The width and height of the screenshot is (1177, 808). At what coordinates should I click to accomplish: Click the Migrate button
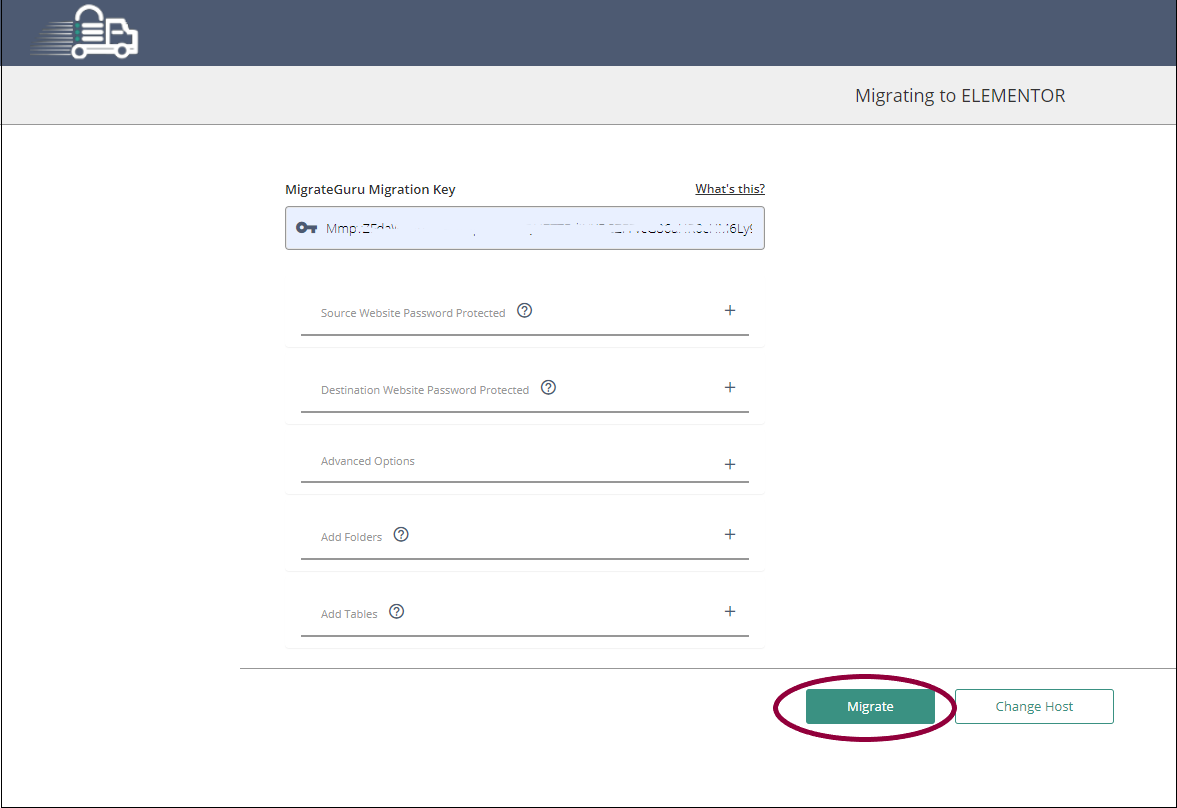point(870,706)
